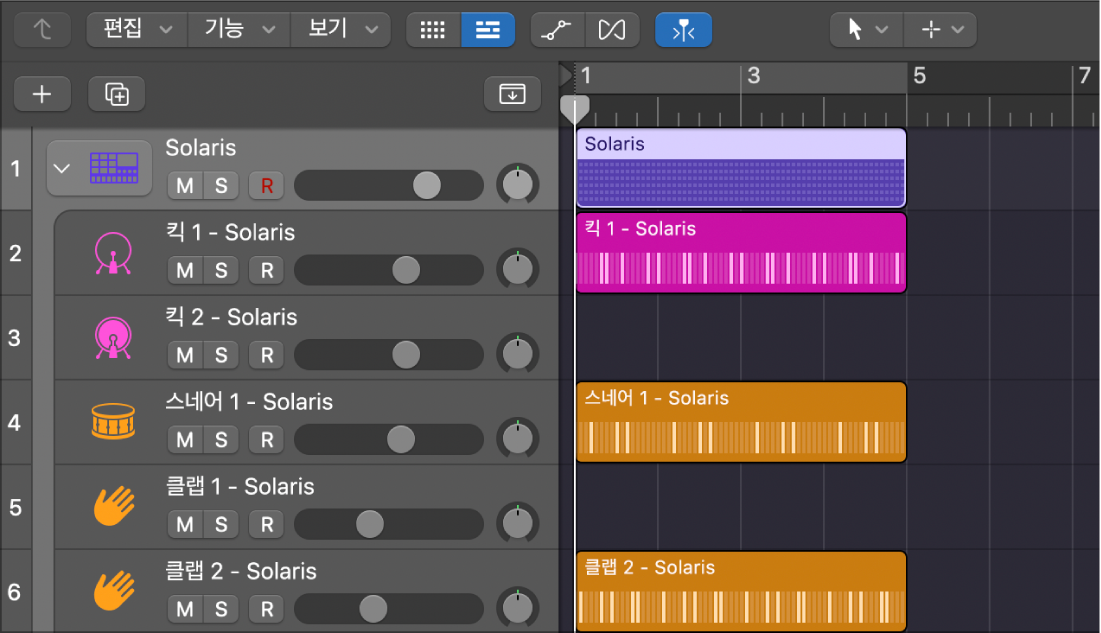Select the 스네어 1 region in the timeline

pyautogui.click(x=740, y=421)
